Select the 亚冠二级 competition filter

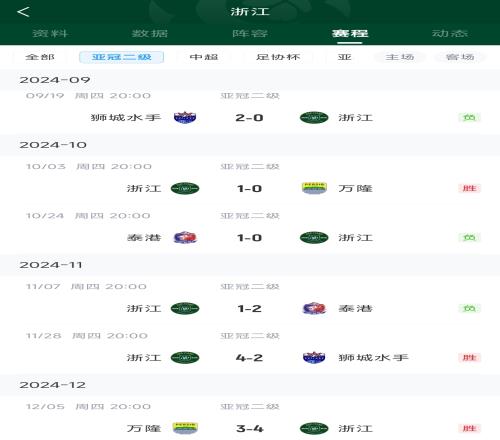pos(121,57)
